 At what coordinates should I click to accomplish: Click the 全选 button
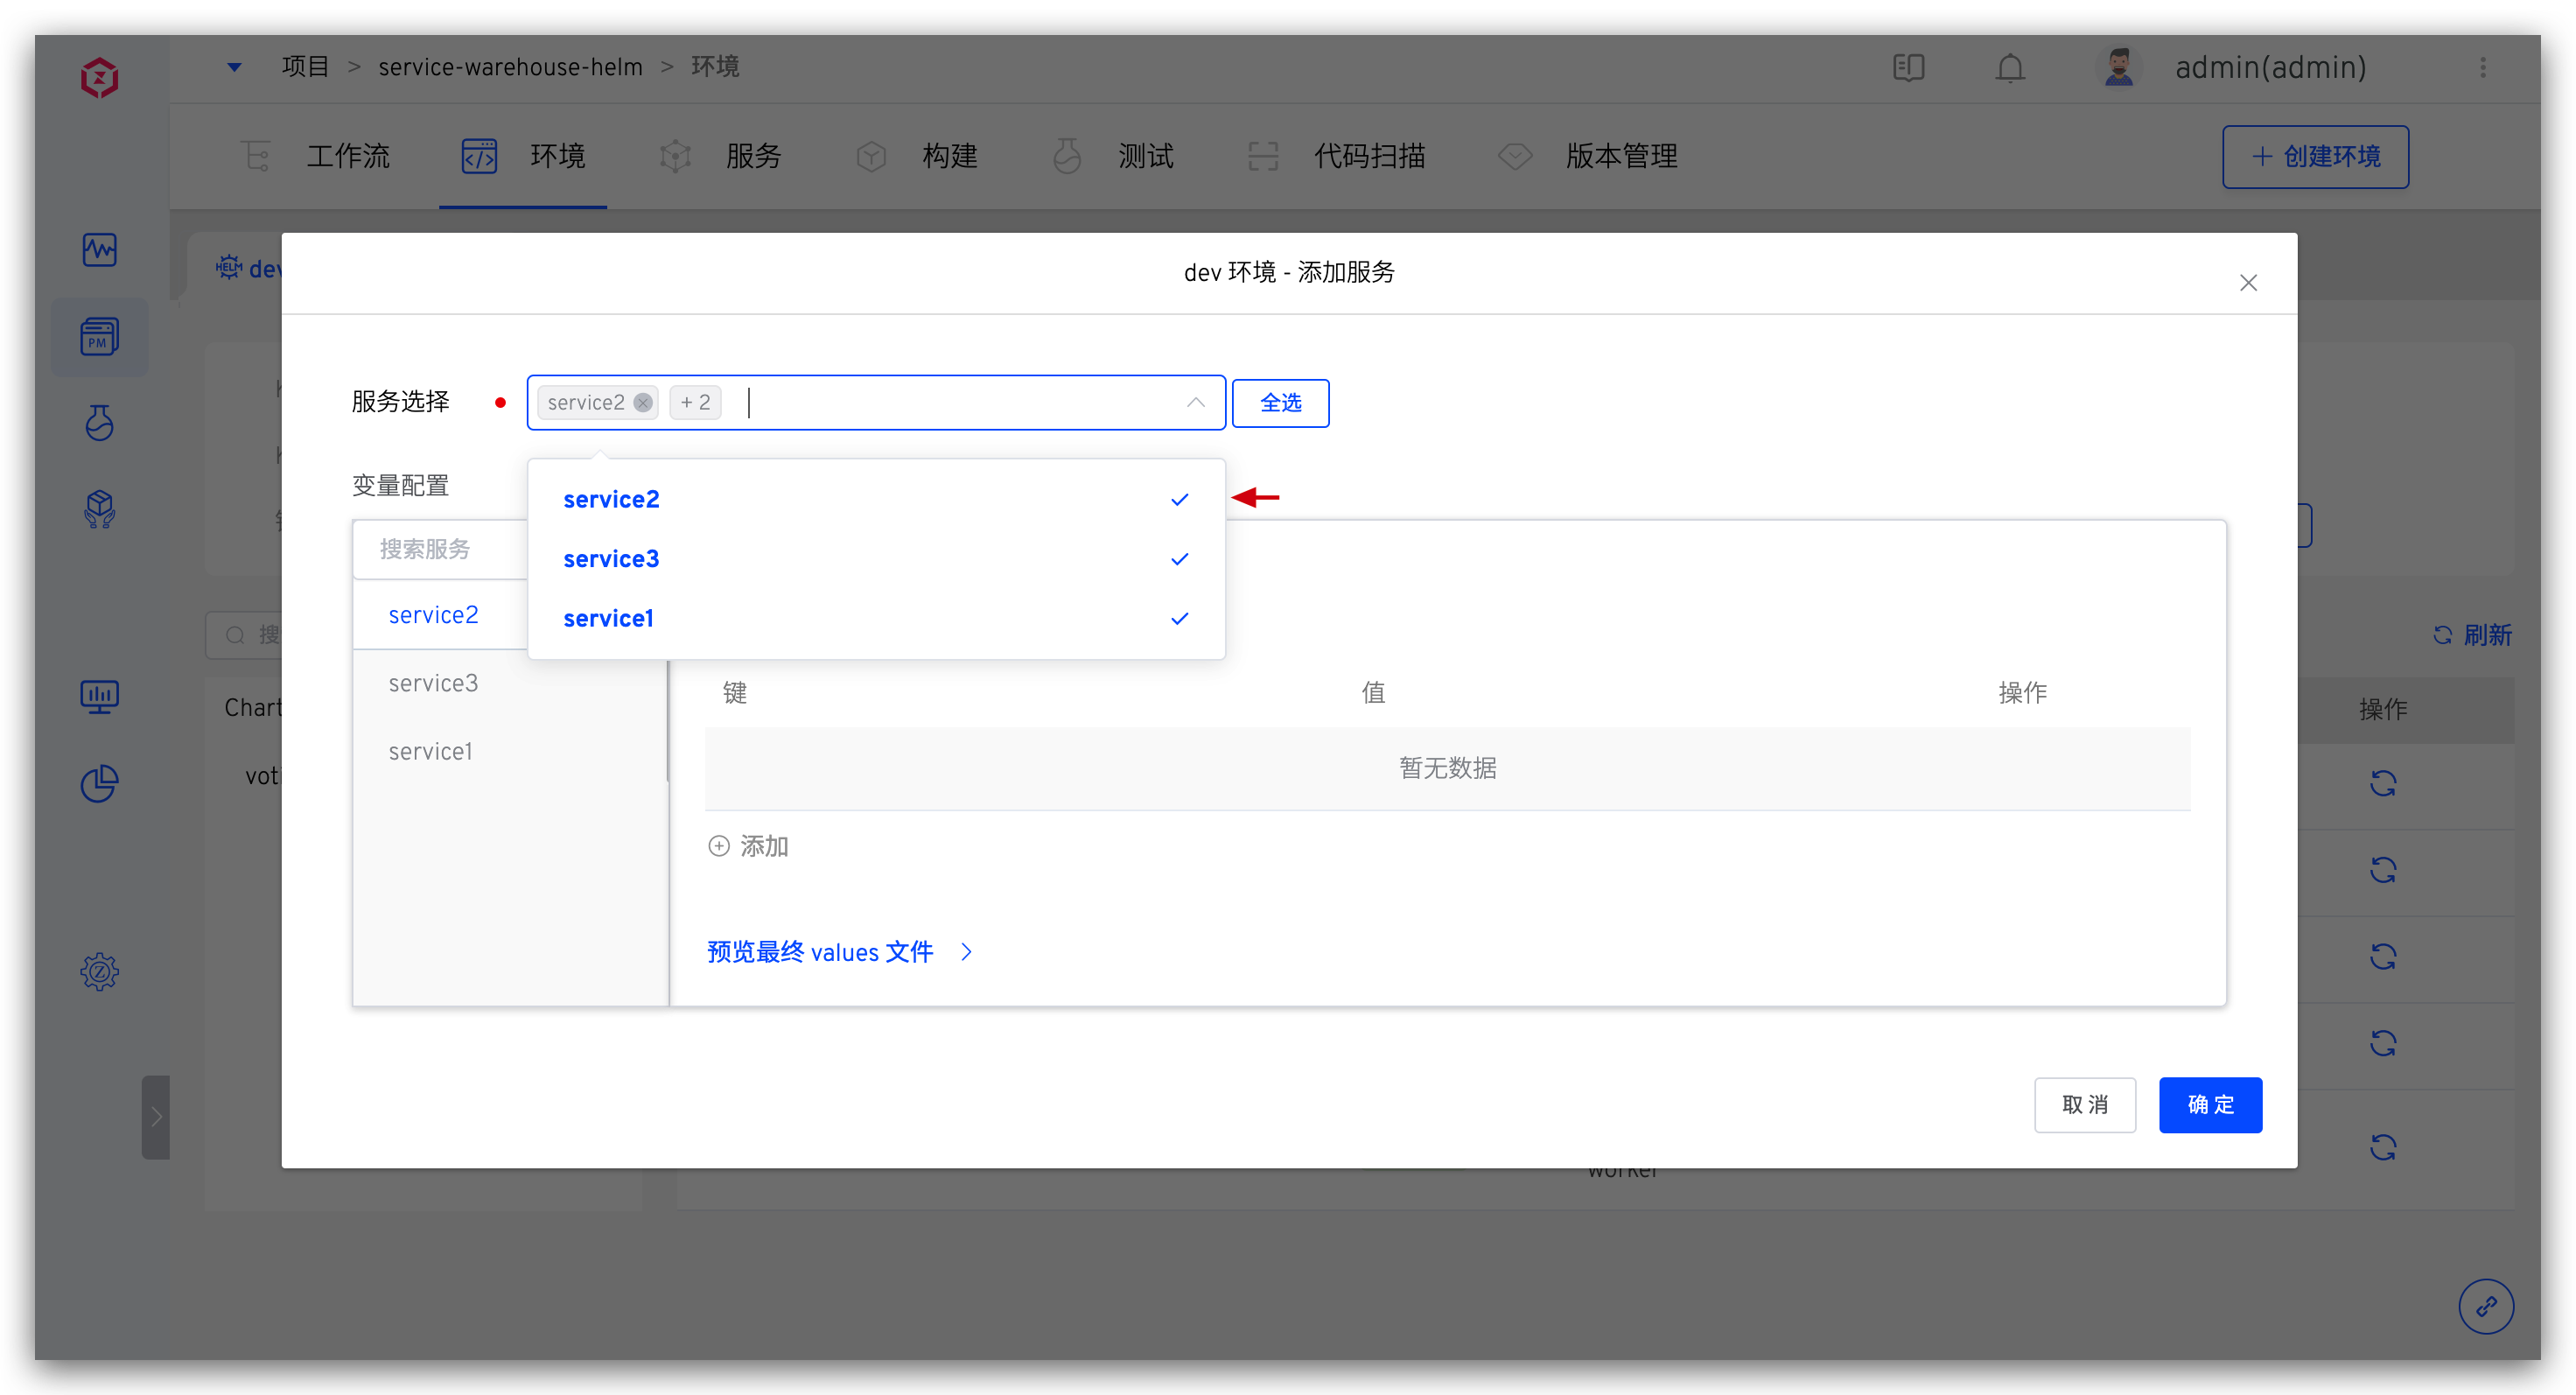(1280, 402)
